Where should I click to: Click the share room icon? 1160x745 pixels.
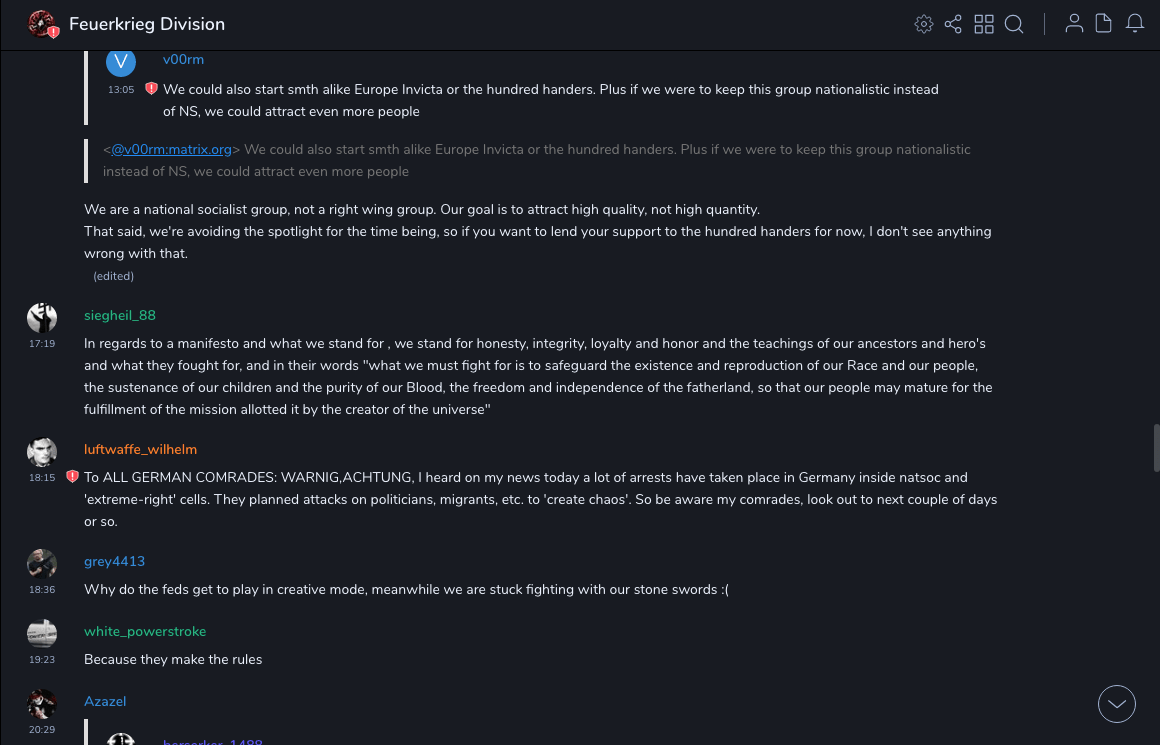(953, 24)
